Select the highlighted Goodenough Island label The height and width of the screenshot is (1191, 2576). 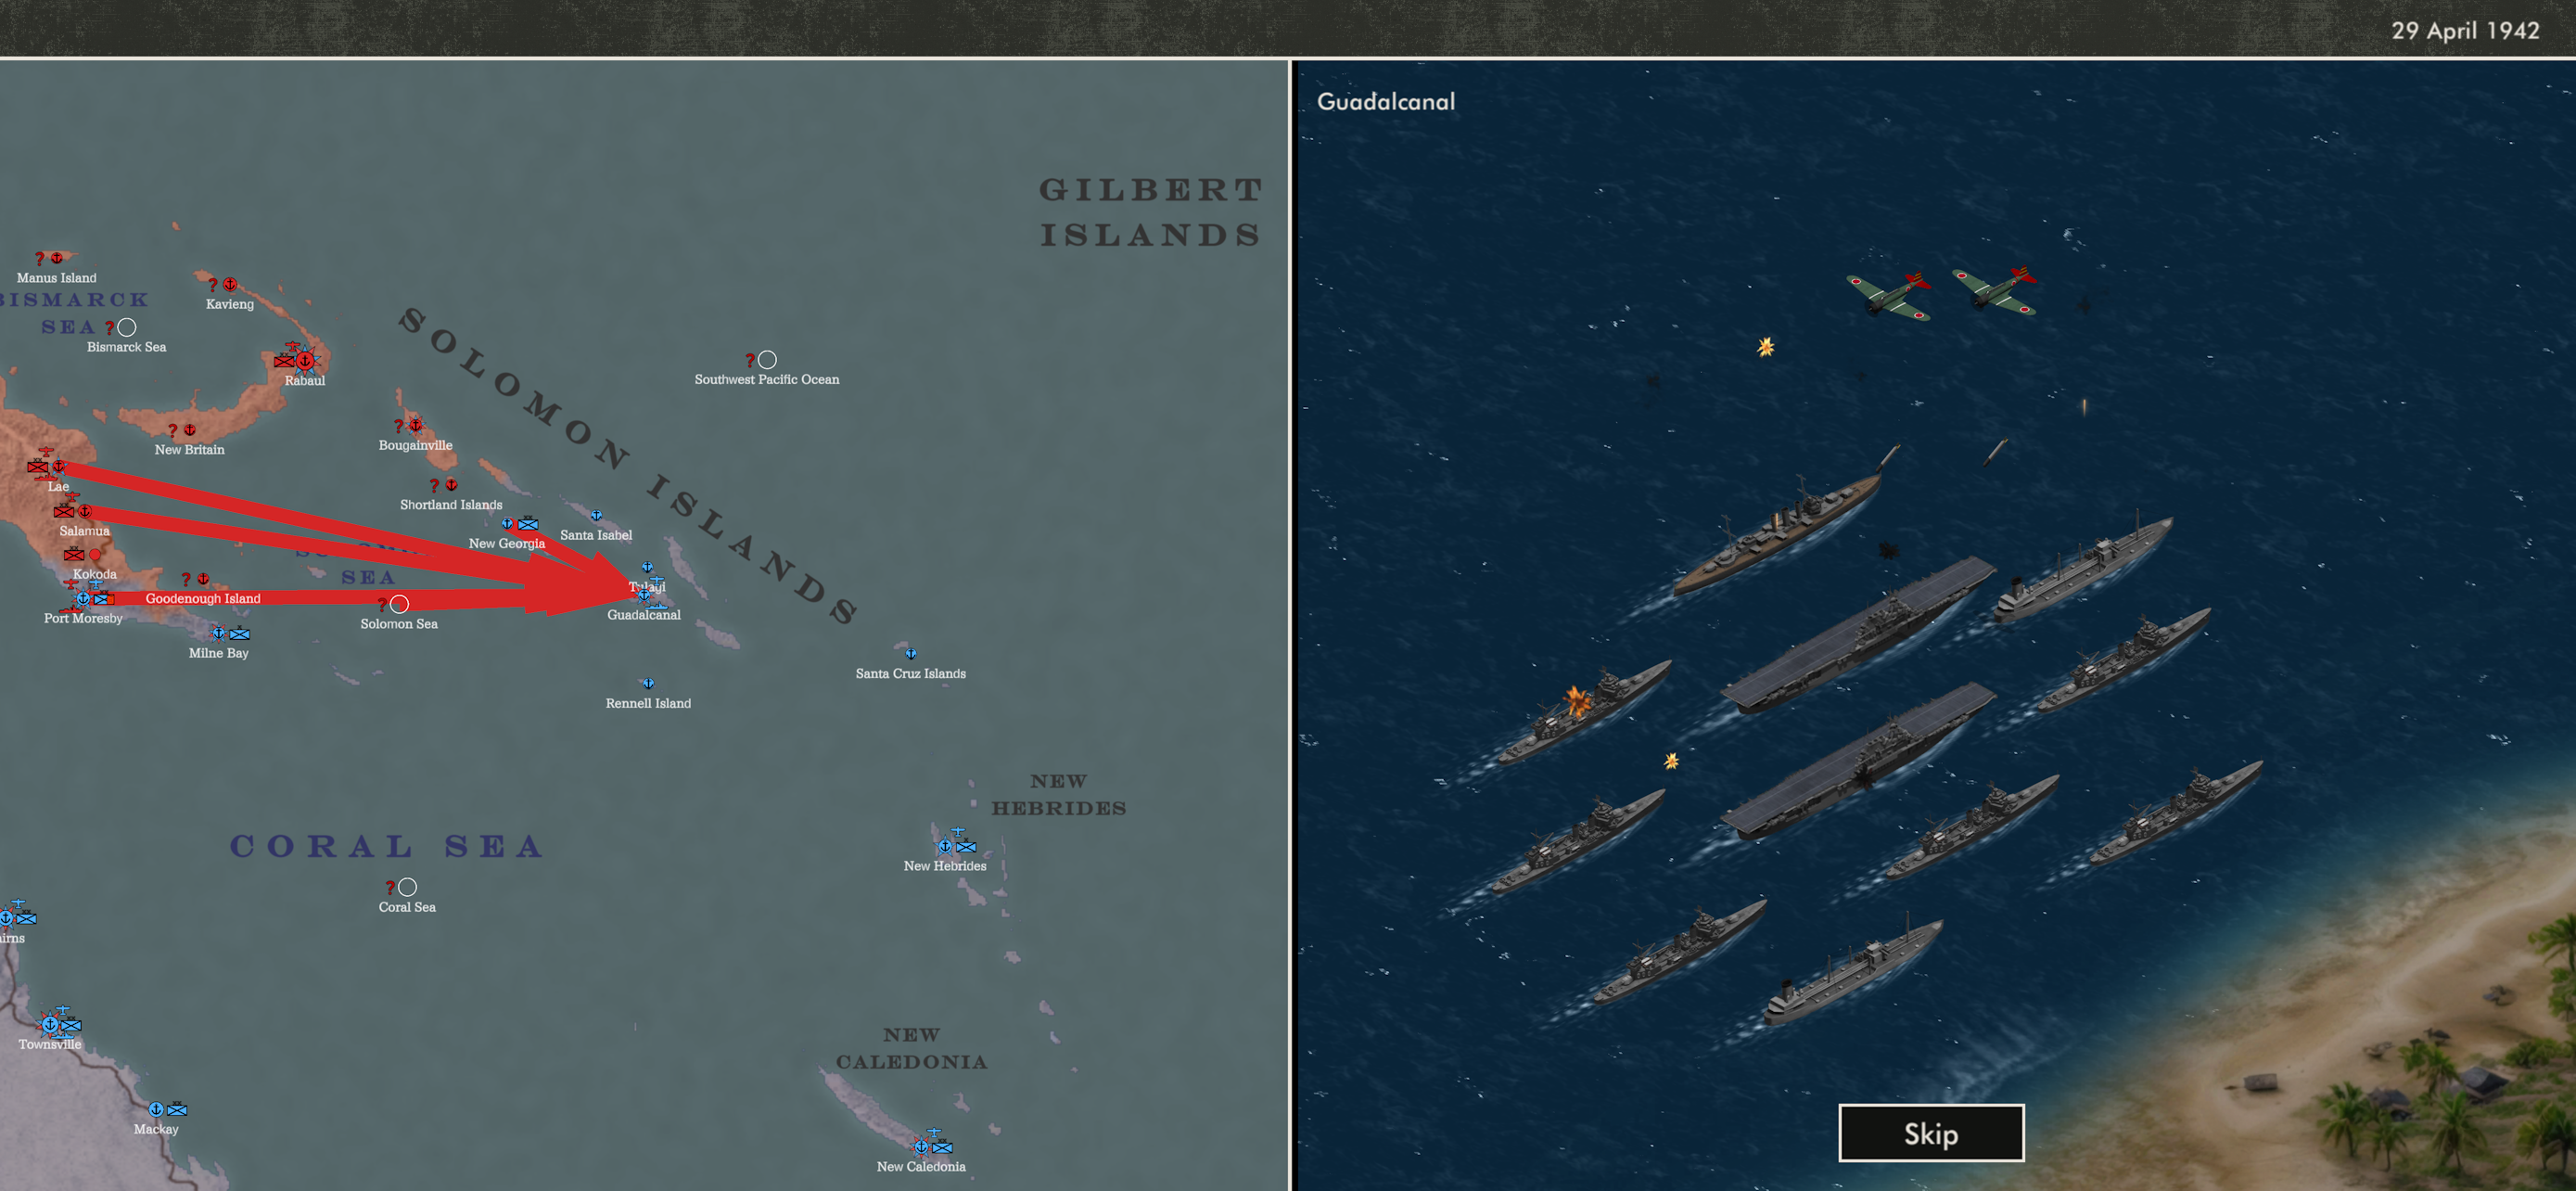click(x=203, y=598)
